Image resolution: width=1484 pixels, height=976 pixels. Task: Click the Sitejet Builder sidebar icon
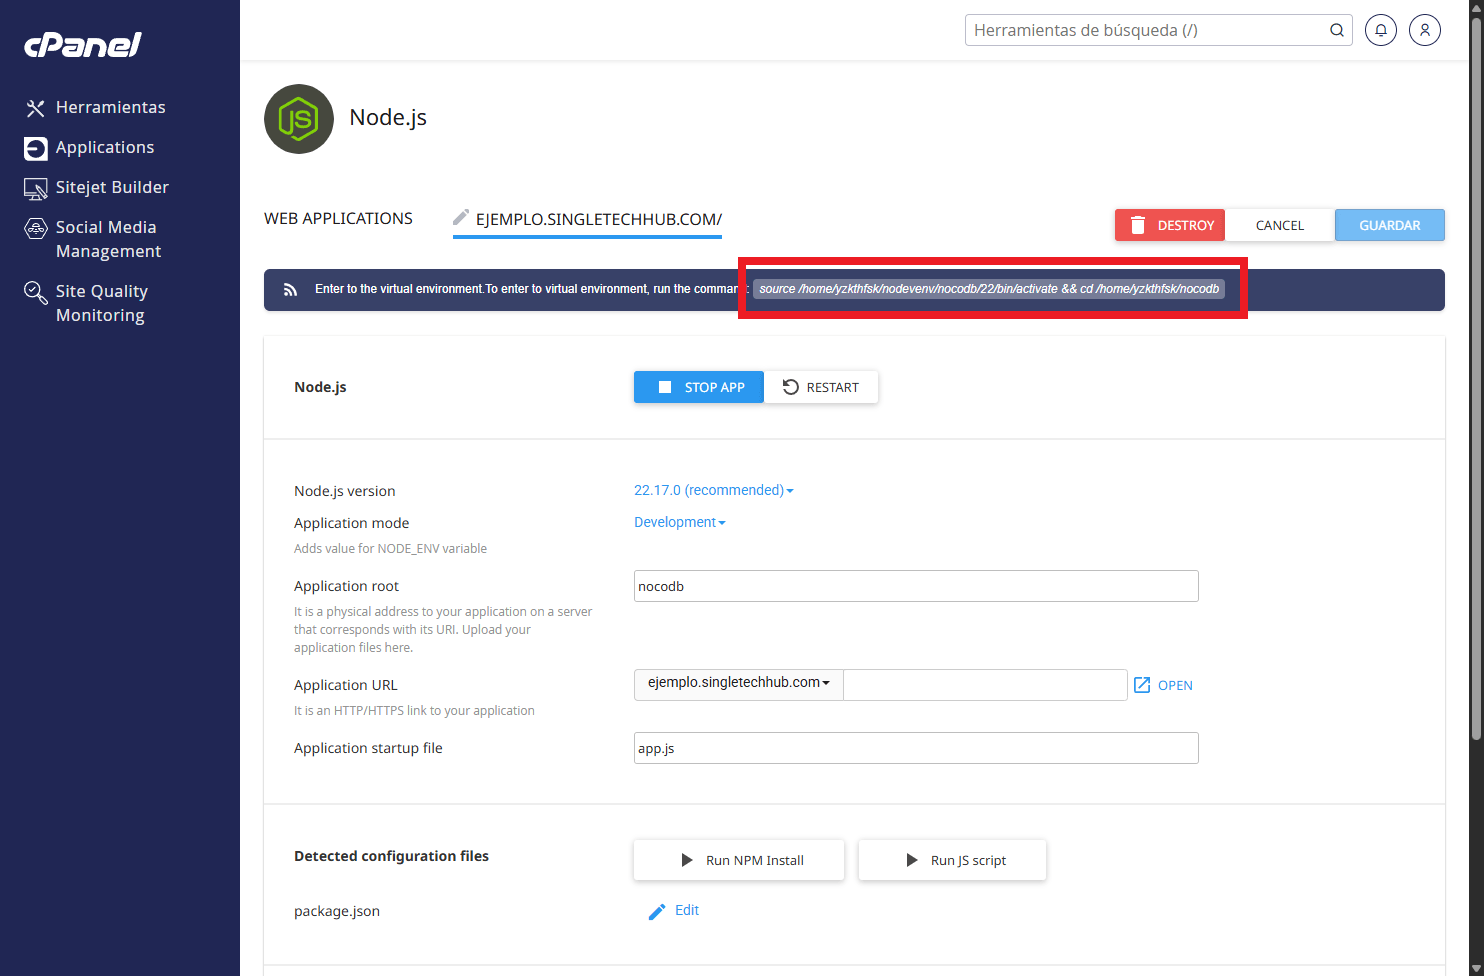click(x=36, y=188)
